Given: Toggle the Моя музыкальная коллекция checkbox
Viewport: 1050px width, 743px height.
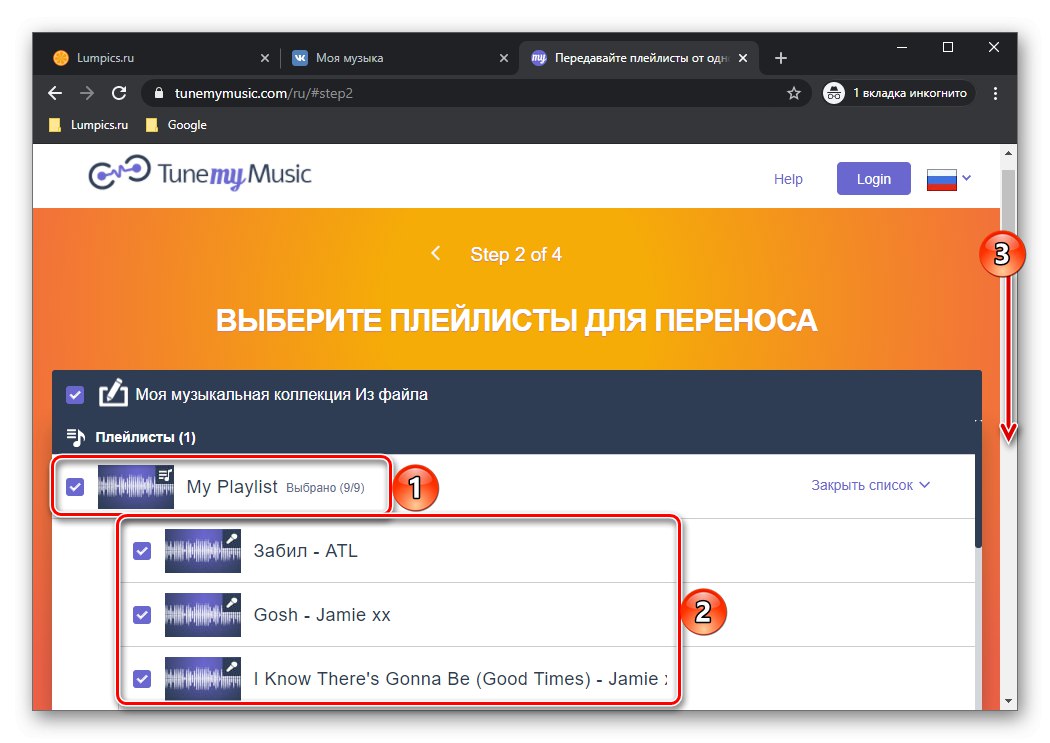Looking at the screenshot, I should coord(75,394).
